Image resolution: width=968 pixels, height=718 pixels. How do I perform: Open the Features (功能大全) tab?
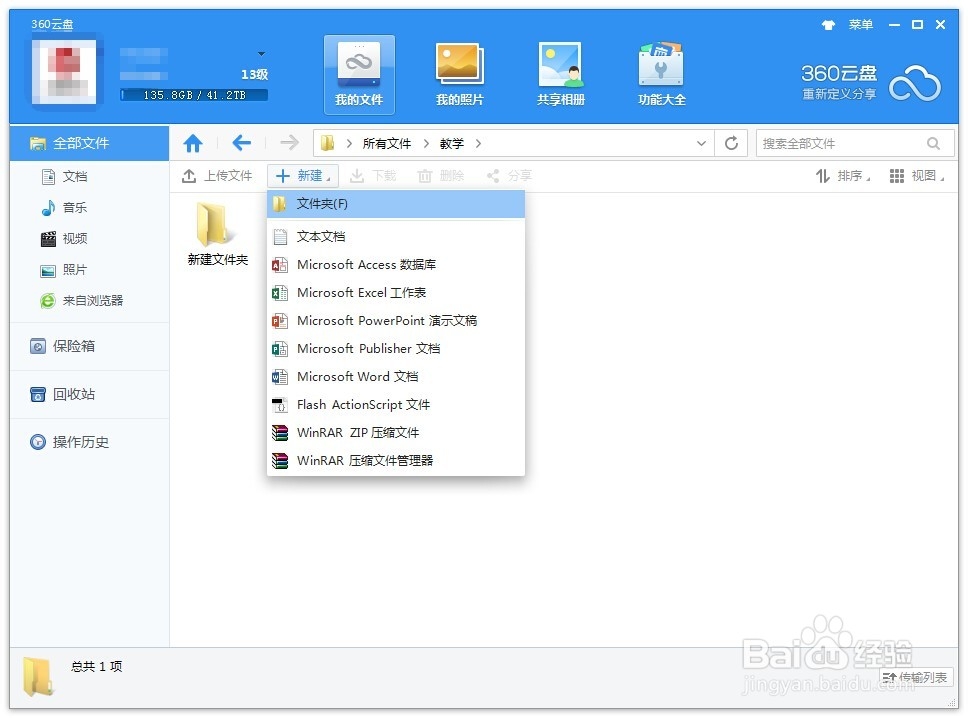(x=661, y=74)
